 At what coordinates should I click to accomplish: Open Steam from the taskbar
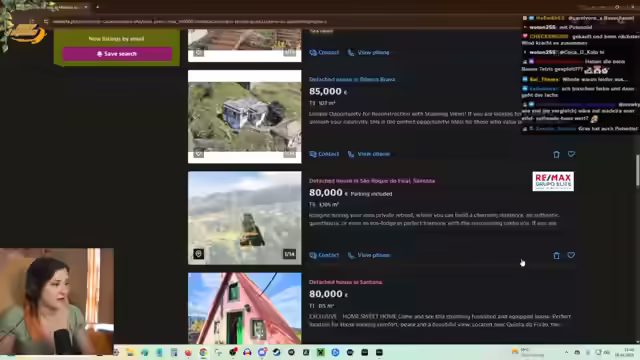point(276,352)
